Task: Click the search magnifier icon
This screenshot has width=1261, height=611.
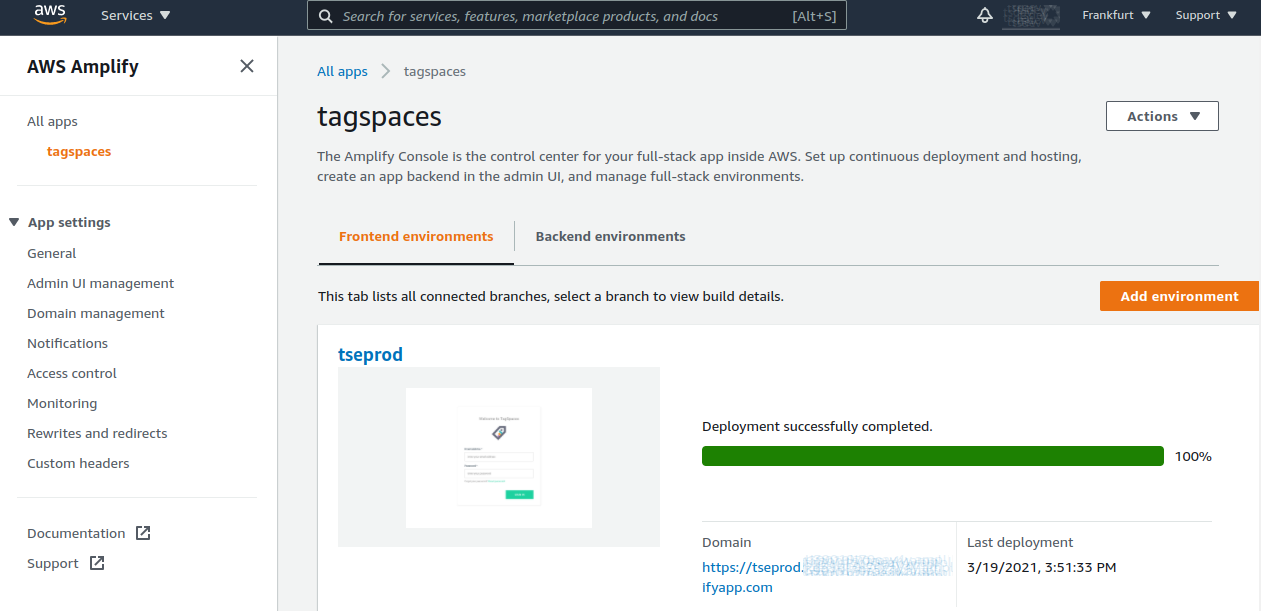Action: [x=325, y=16]
